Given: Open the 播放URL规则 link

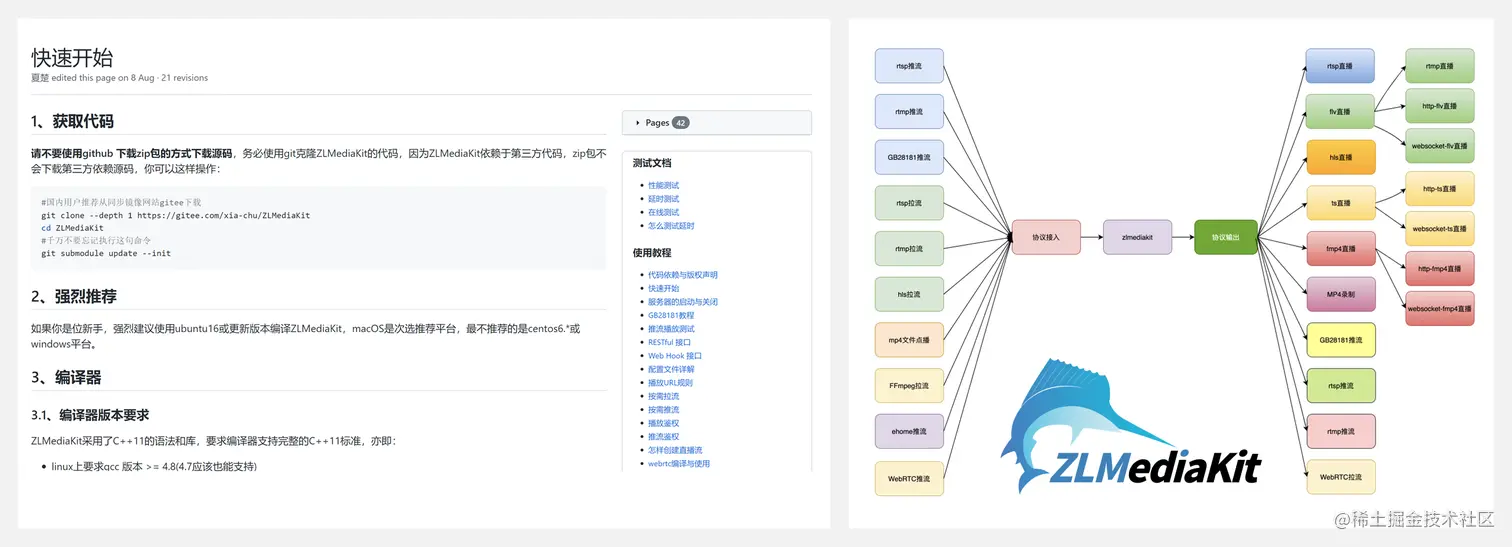Looking at the screenshot, I should pos(670,383).
